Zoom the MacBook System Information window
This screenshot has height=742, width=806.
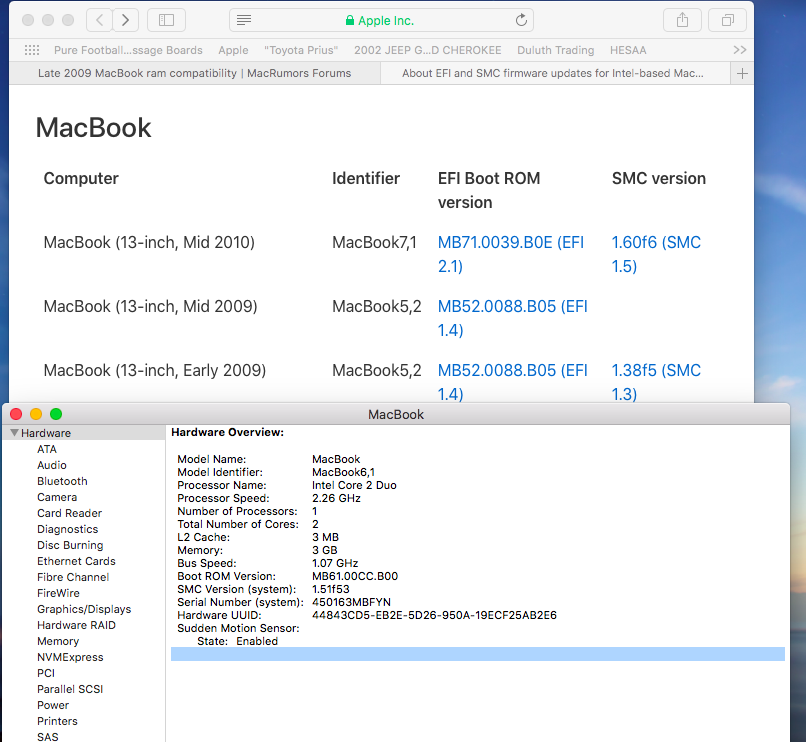56,414
